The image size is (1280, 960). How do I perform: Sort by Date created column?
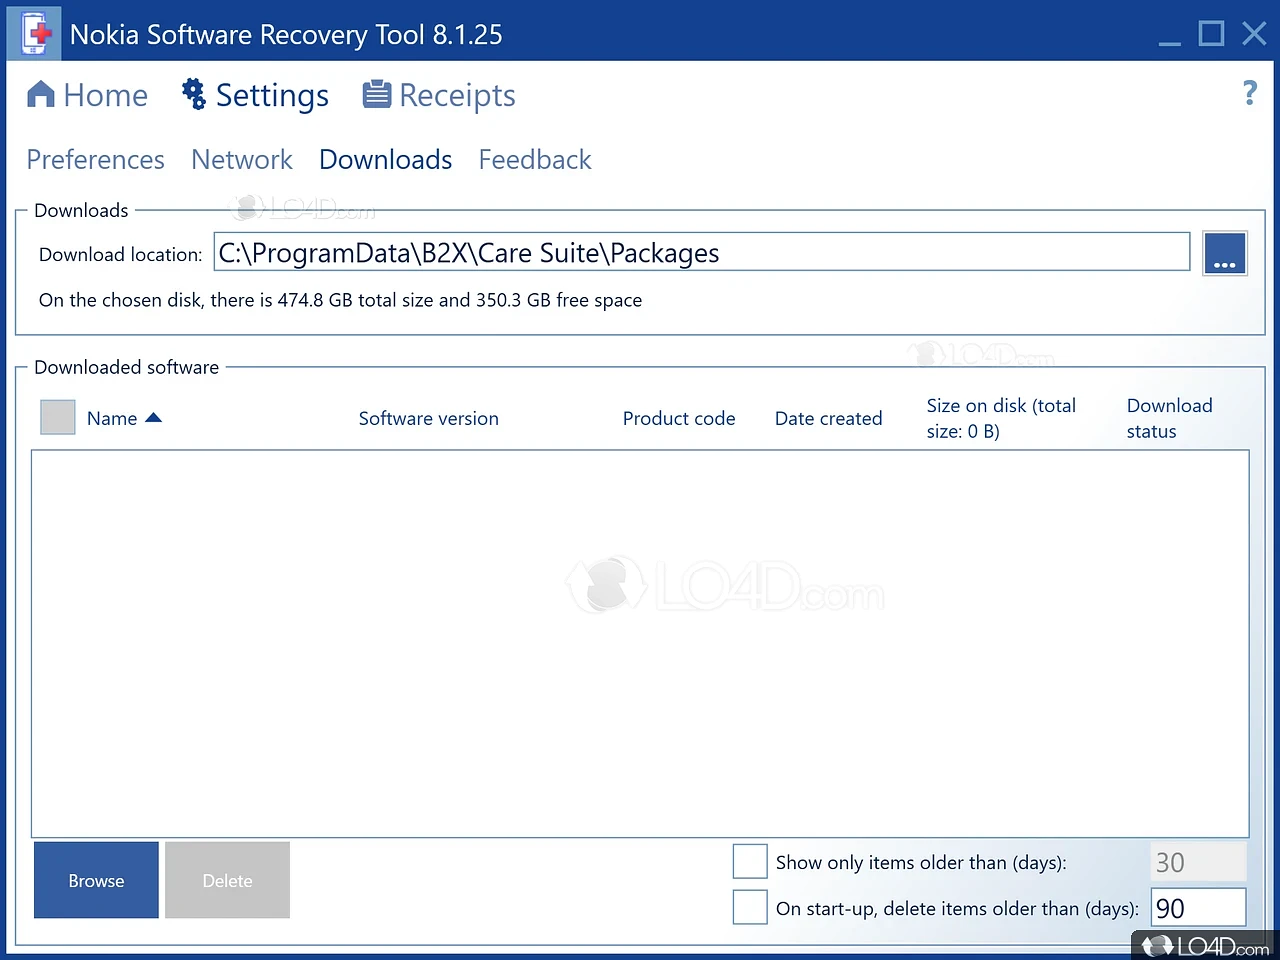tap(829, 418)
